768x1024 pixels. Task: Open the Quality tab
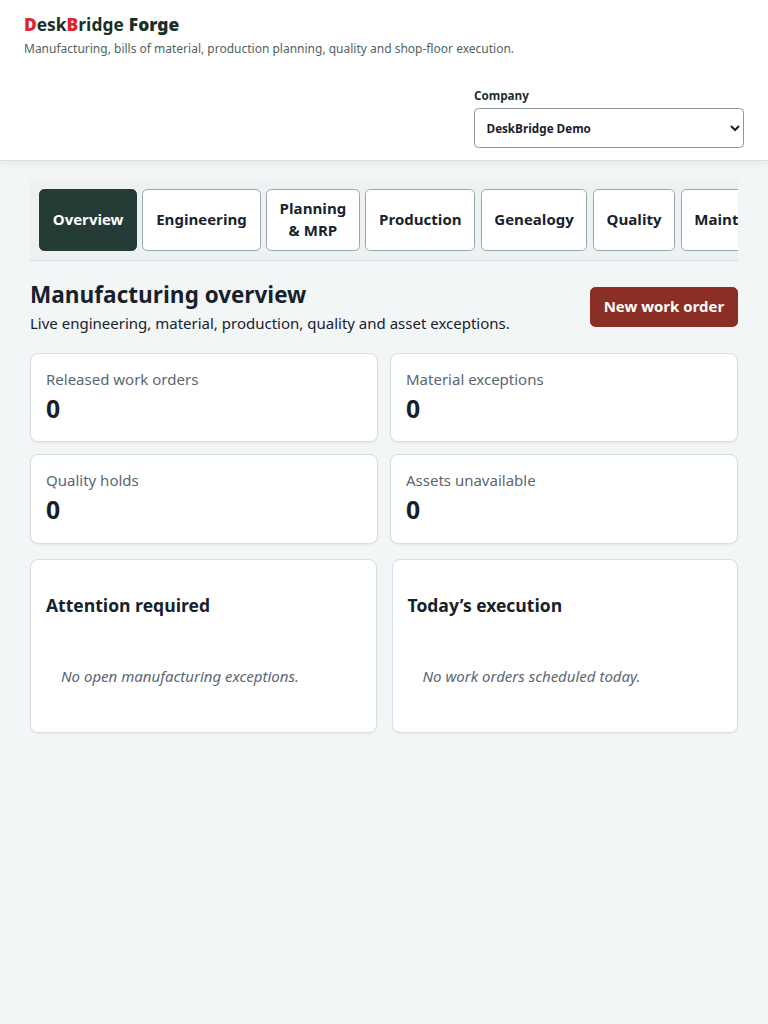pos(633,220)
